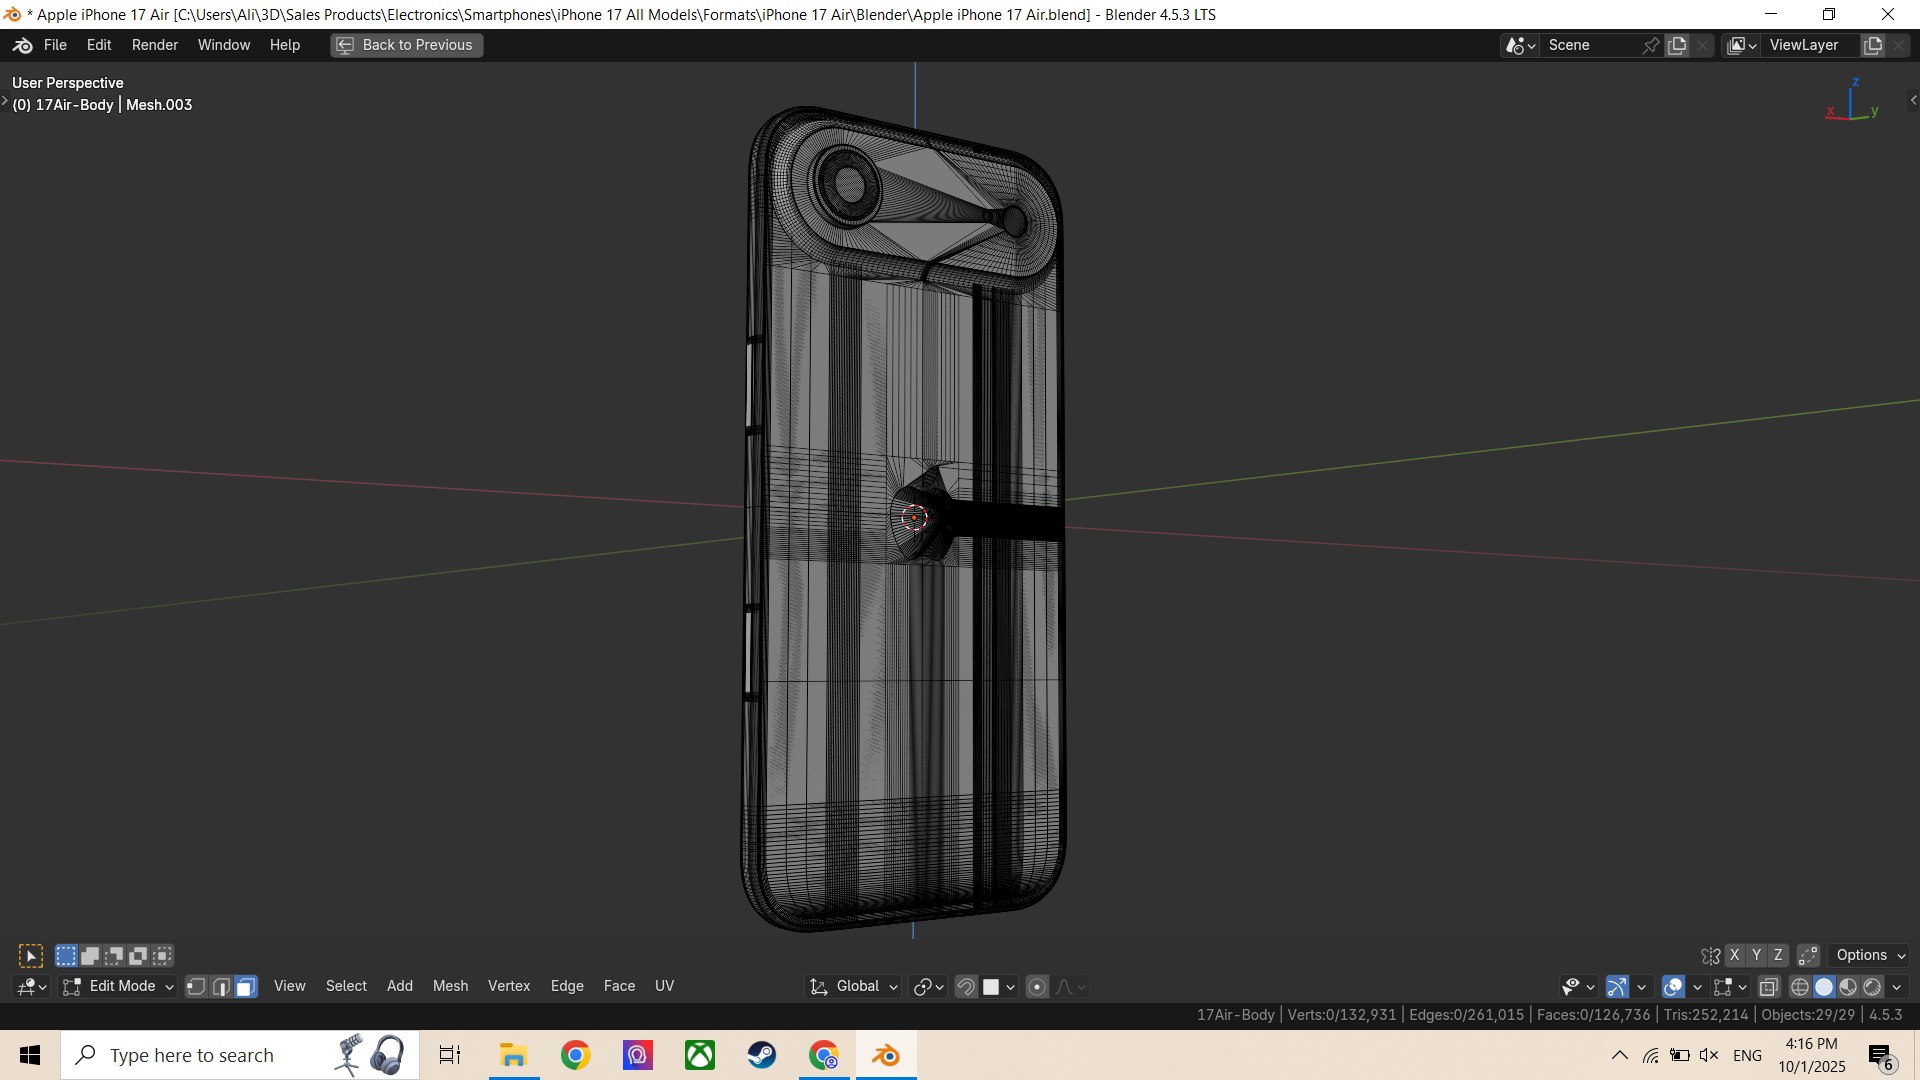Expand the viewport toolbar arrow at left
The image size is (1920, 1080).
coord(5,100)
